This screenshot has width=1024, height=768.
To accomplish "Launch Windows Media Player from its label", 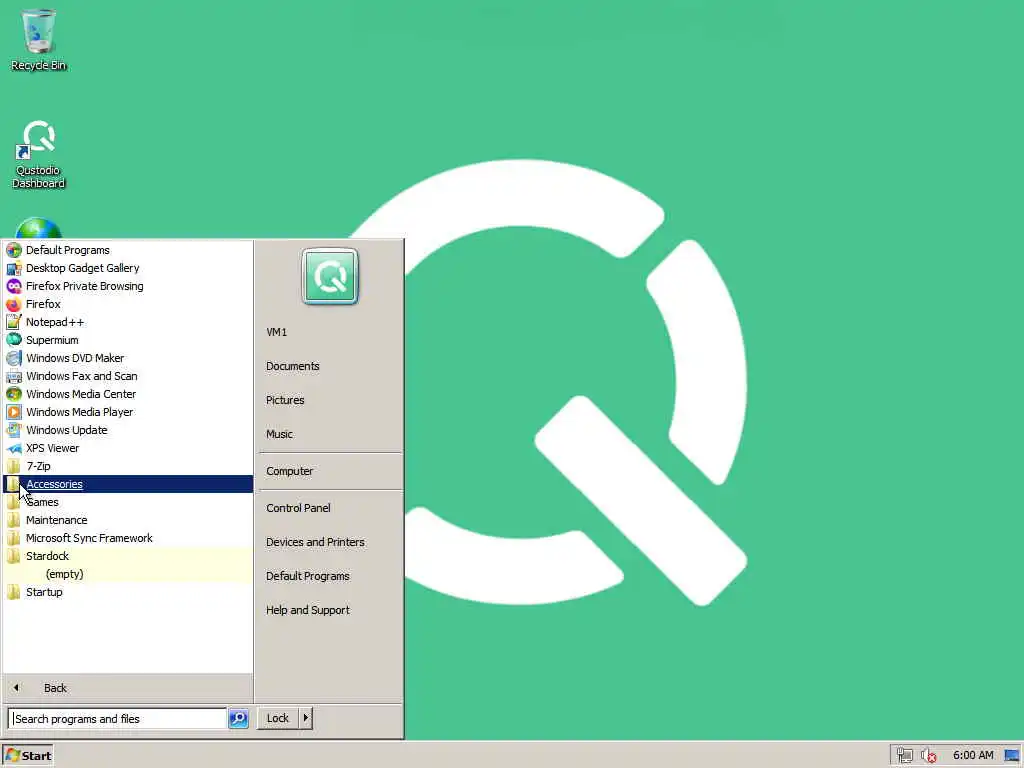I will (80, 412).
